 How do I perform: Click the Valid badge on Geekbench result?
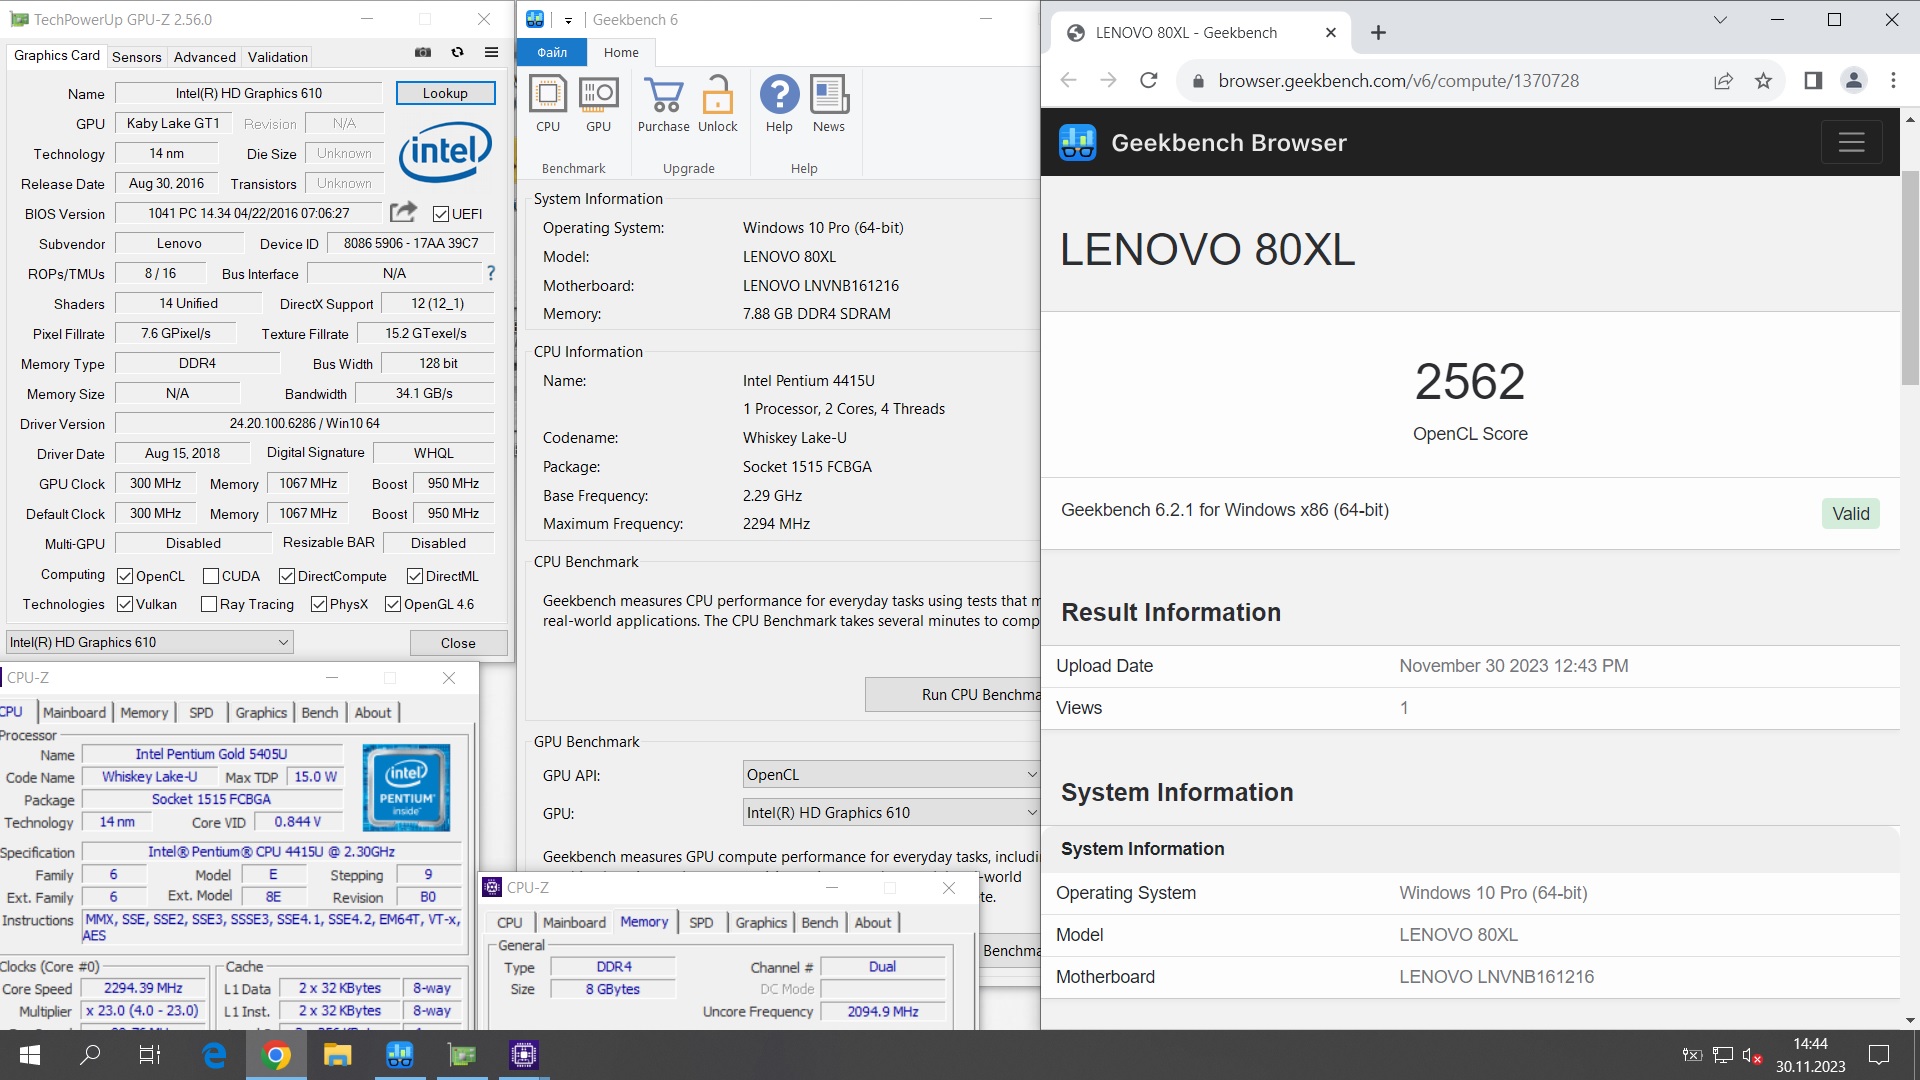[1850, 514]
